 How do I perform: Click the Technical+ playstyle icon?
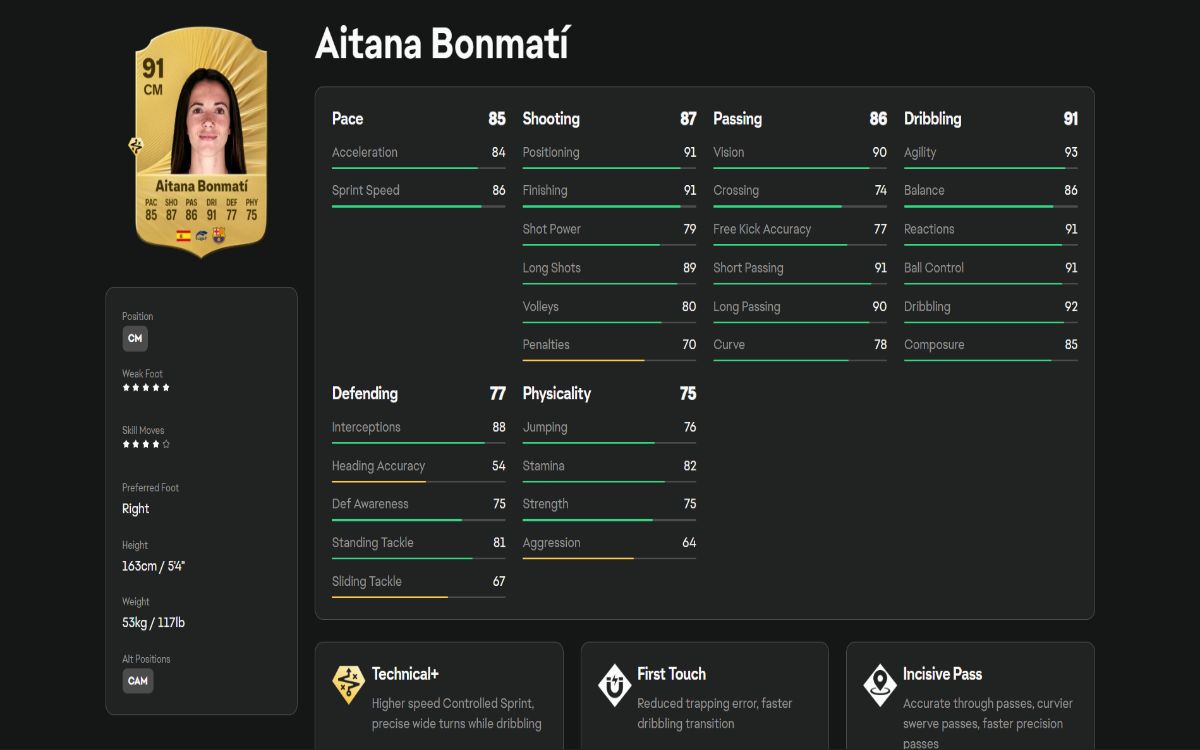[348, 684]
